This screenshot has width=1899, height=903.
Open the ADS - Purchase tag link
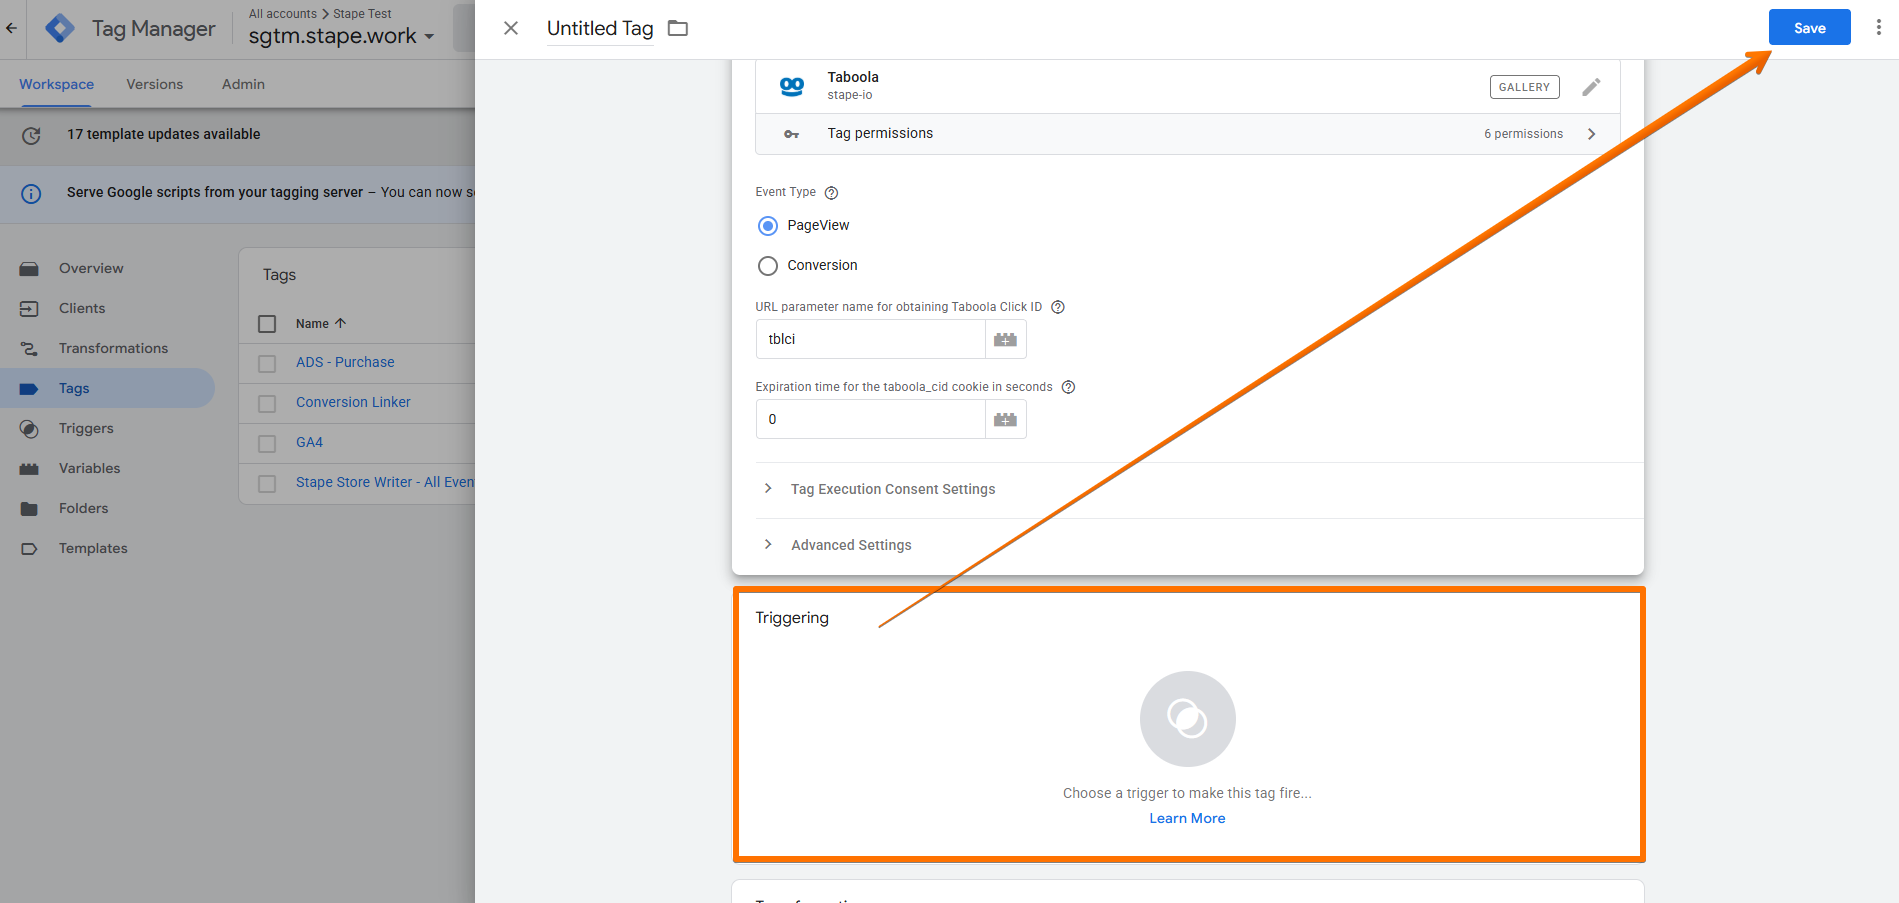[x=345, y=362]
